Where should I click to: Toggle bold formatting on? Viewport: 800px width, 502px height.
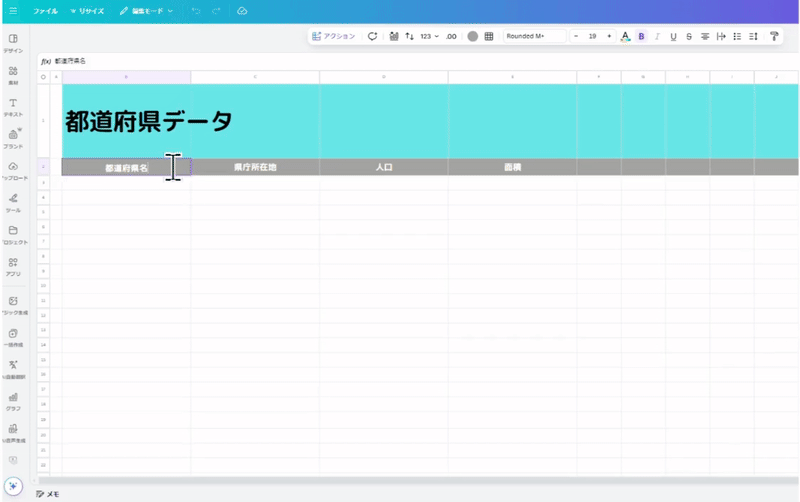(x=641, y=36)
